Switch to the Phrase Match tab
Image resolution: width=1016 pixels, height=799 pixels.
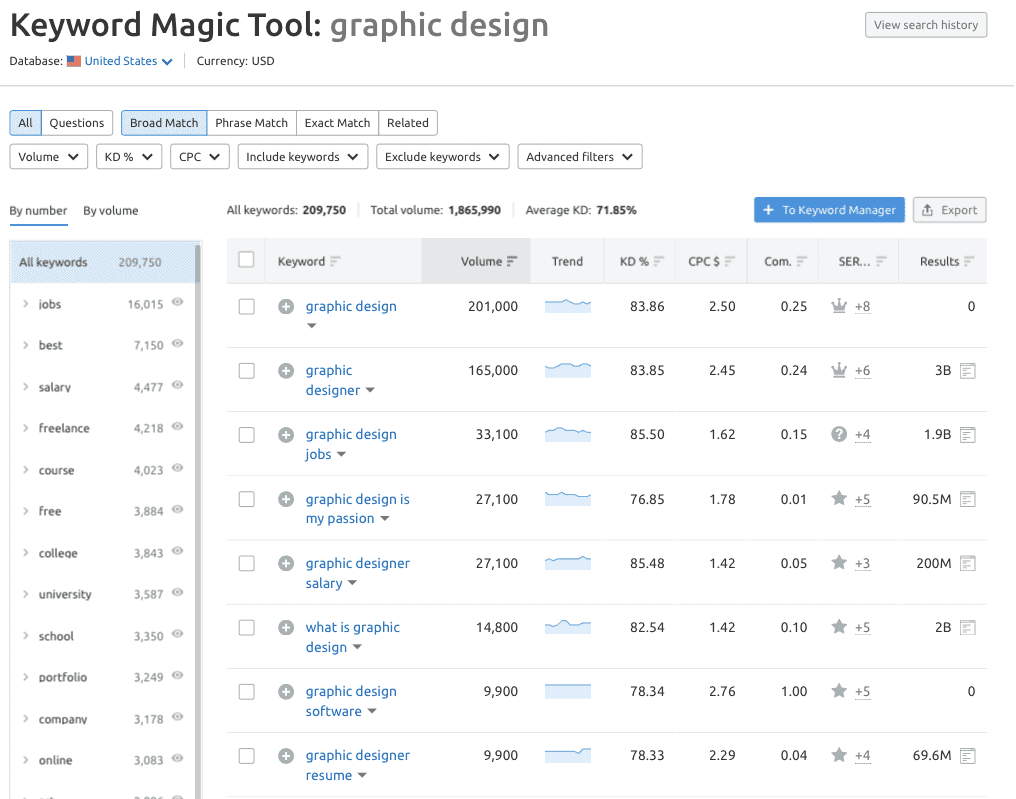[x=251, y=122]
